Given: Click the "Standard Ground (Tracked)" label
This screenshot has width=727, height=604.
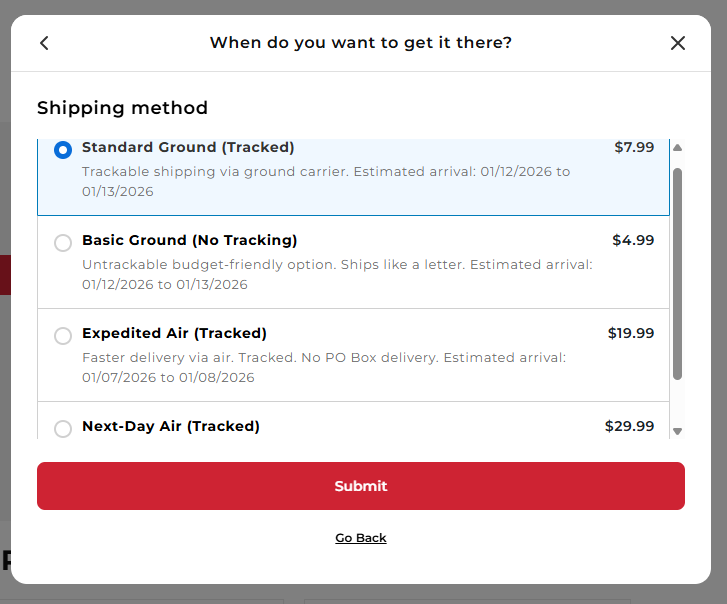Looking at the screenshot, I should click(x=188, y=147).
